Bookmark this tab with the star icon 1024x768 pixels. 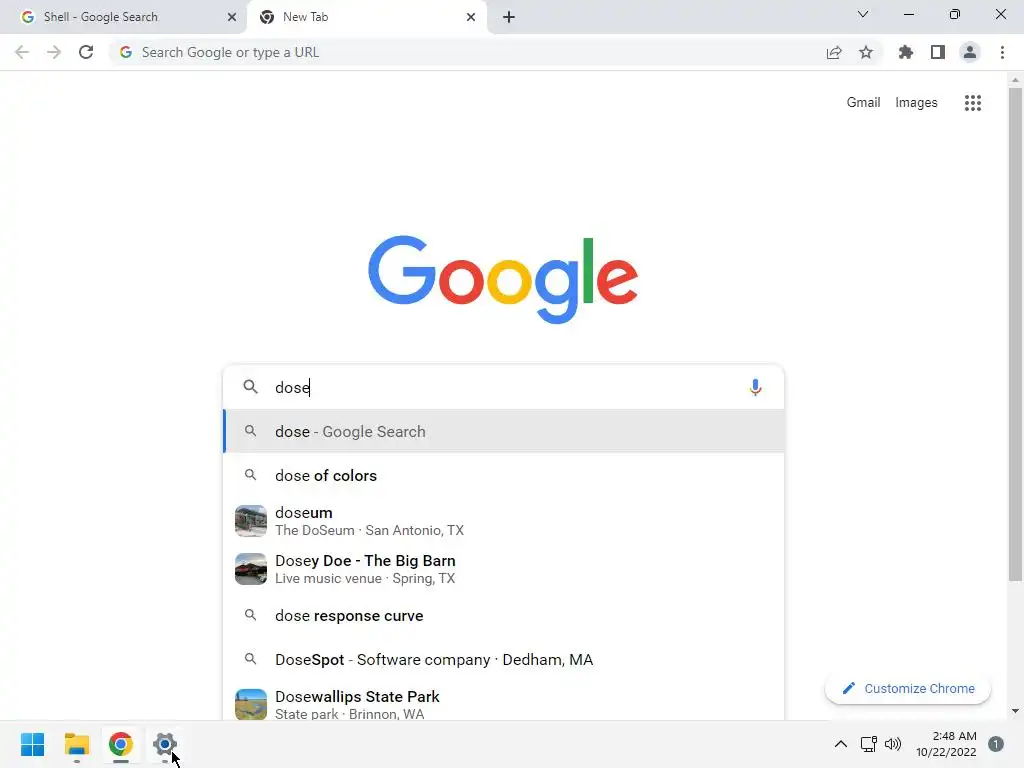tap(866, 52)
